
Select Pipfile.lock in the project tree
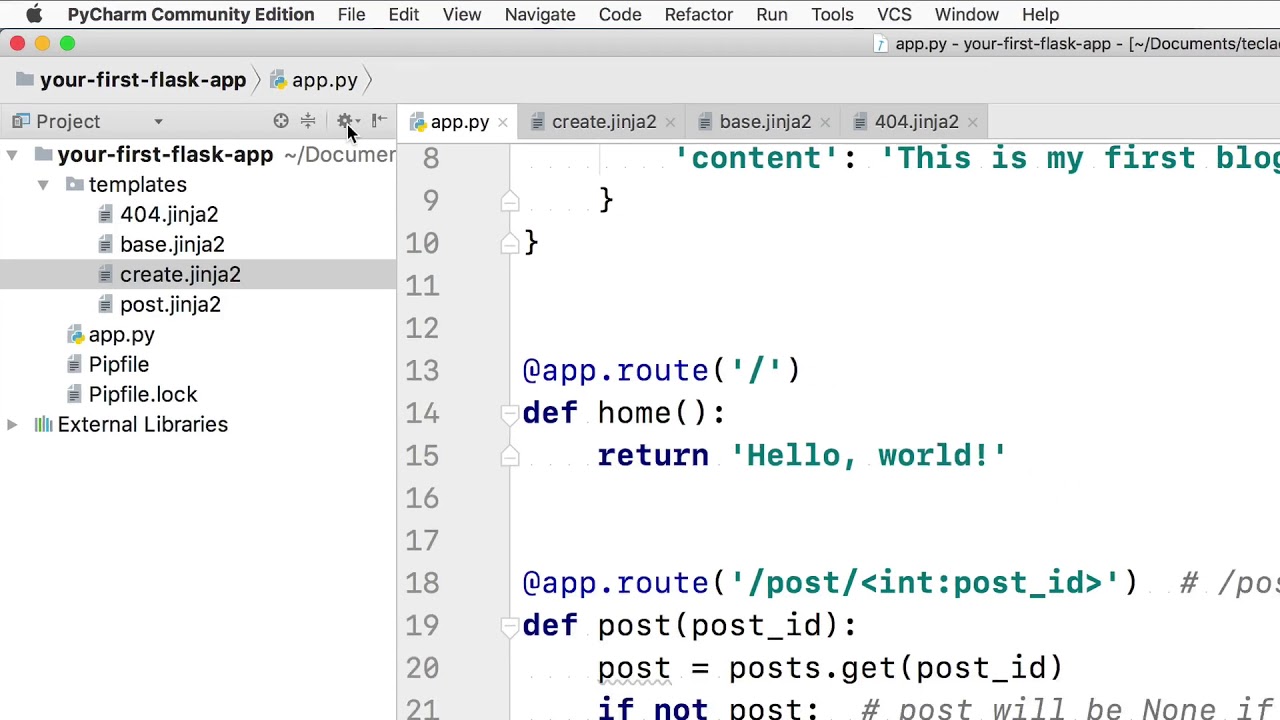pos(143,395)
